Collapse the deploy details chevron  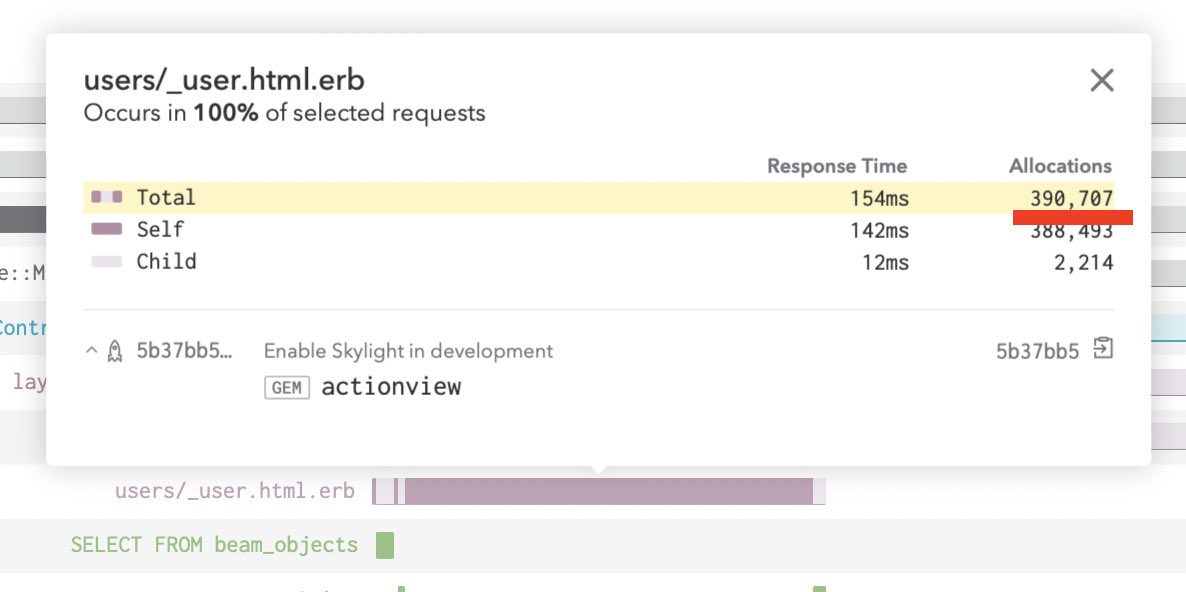click(x=92, y=351)
